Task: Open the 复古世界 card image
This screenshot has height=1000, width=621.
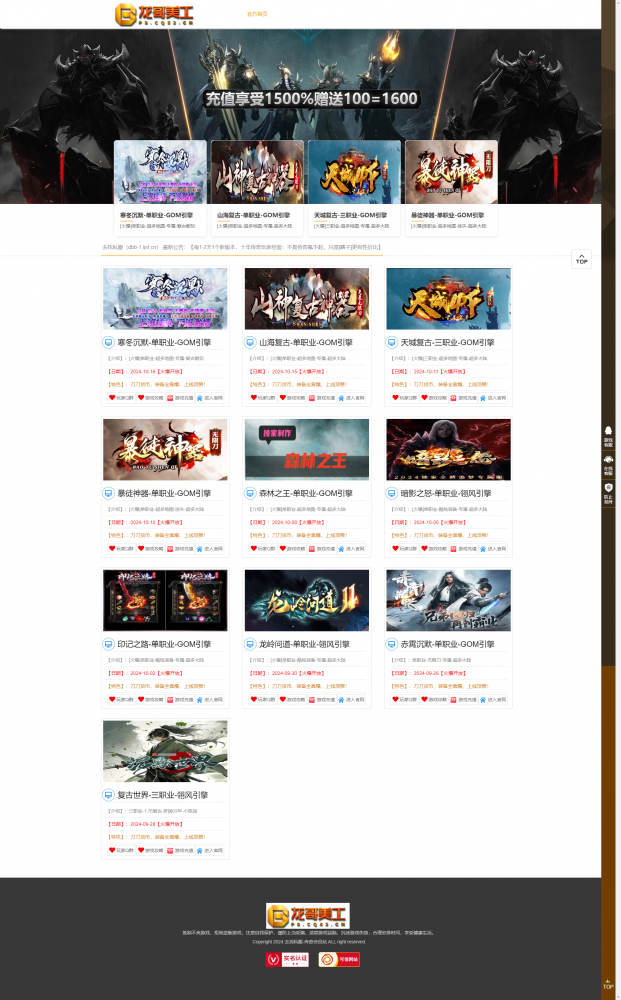Action: pos(165,751)
